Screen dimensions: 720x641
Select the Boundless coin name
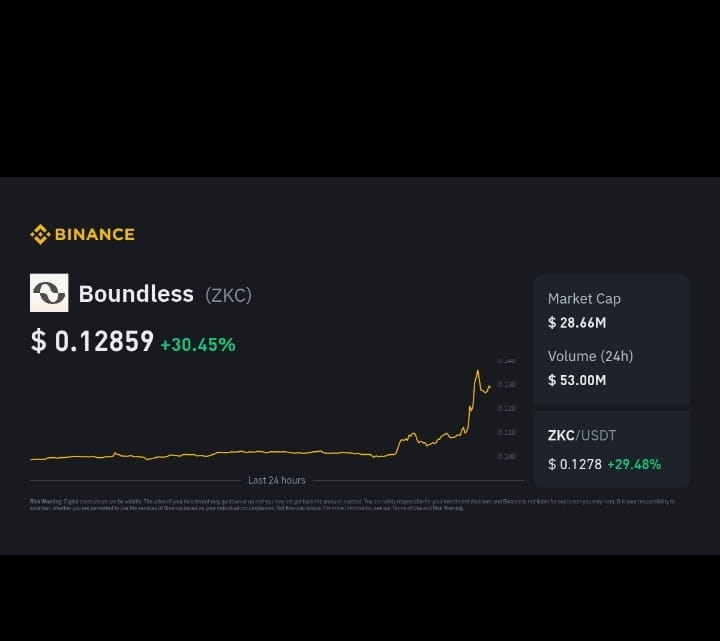(136, 294)
